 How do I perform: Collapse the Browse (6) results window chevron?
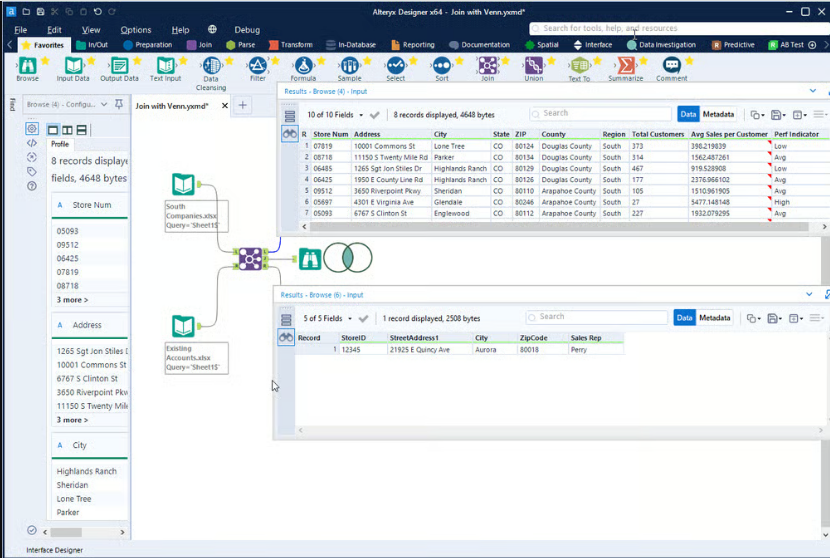point(809,294)
